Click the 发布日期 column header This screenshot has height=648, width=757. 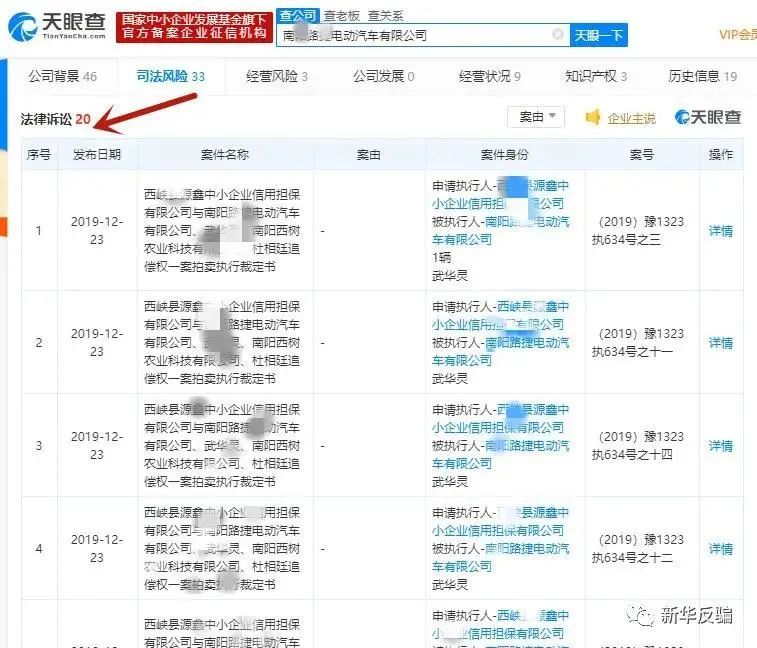(97, 155)
